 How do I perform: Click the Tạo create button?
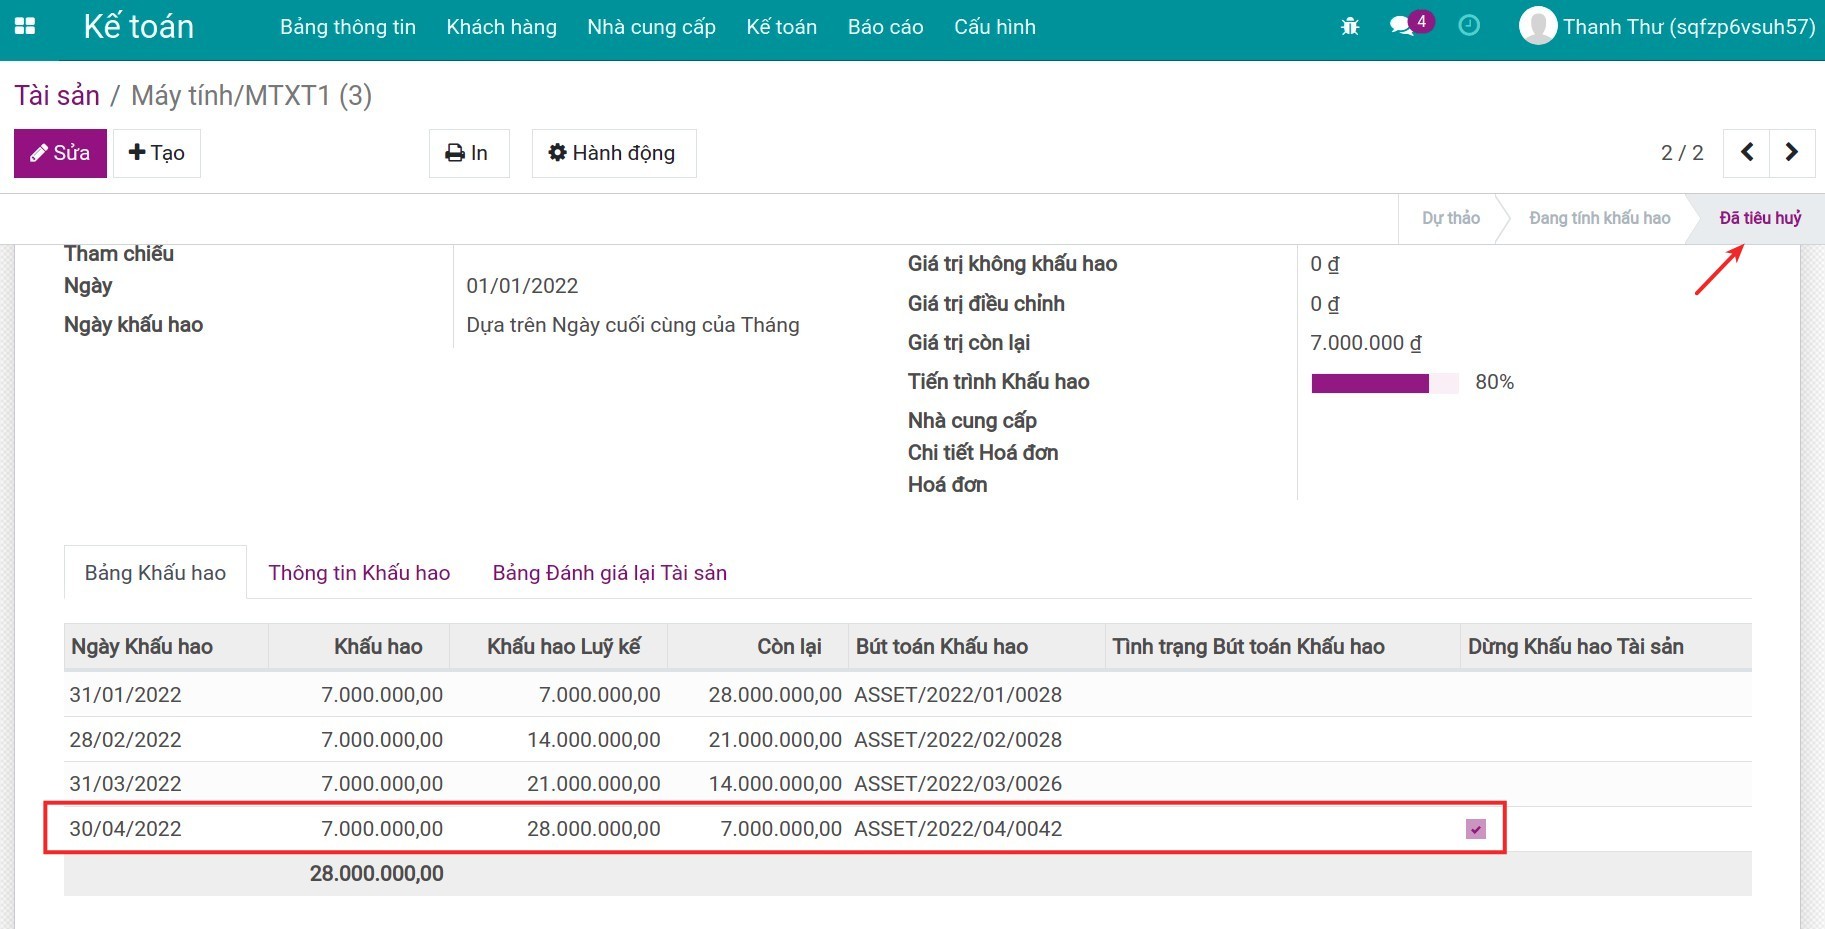point(157,153)
